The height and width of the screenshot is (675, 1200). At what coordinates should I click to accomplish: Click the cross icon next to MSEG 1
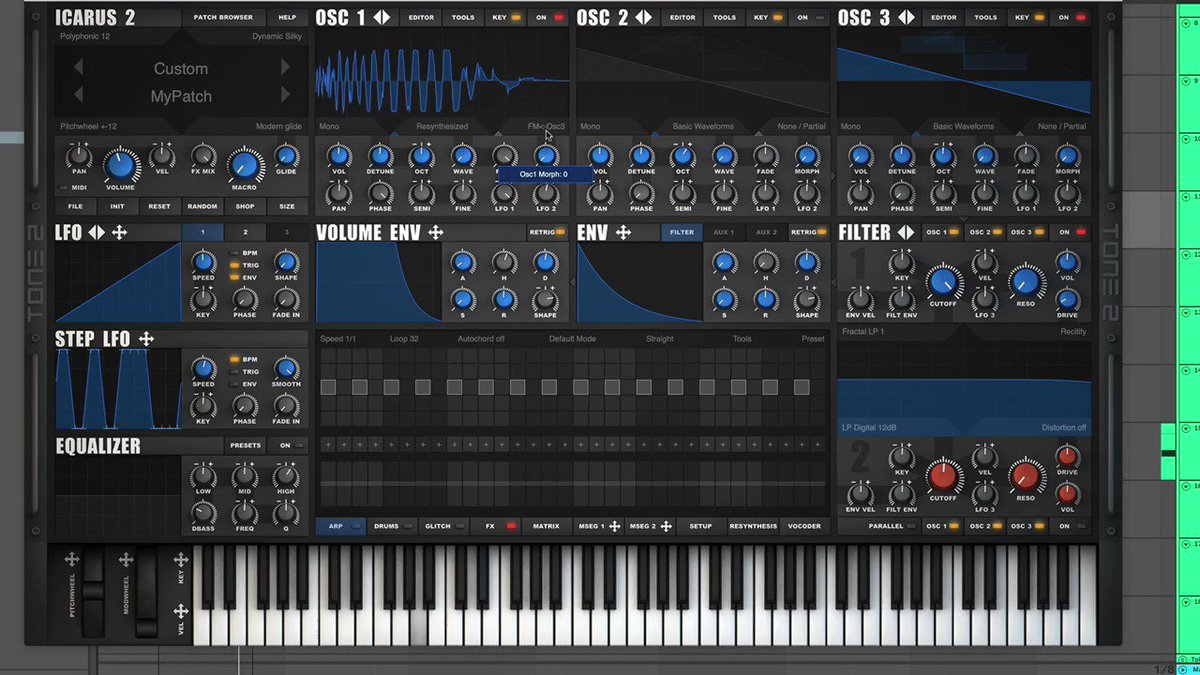(x=615, y=526)
